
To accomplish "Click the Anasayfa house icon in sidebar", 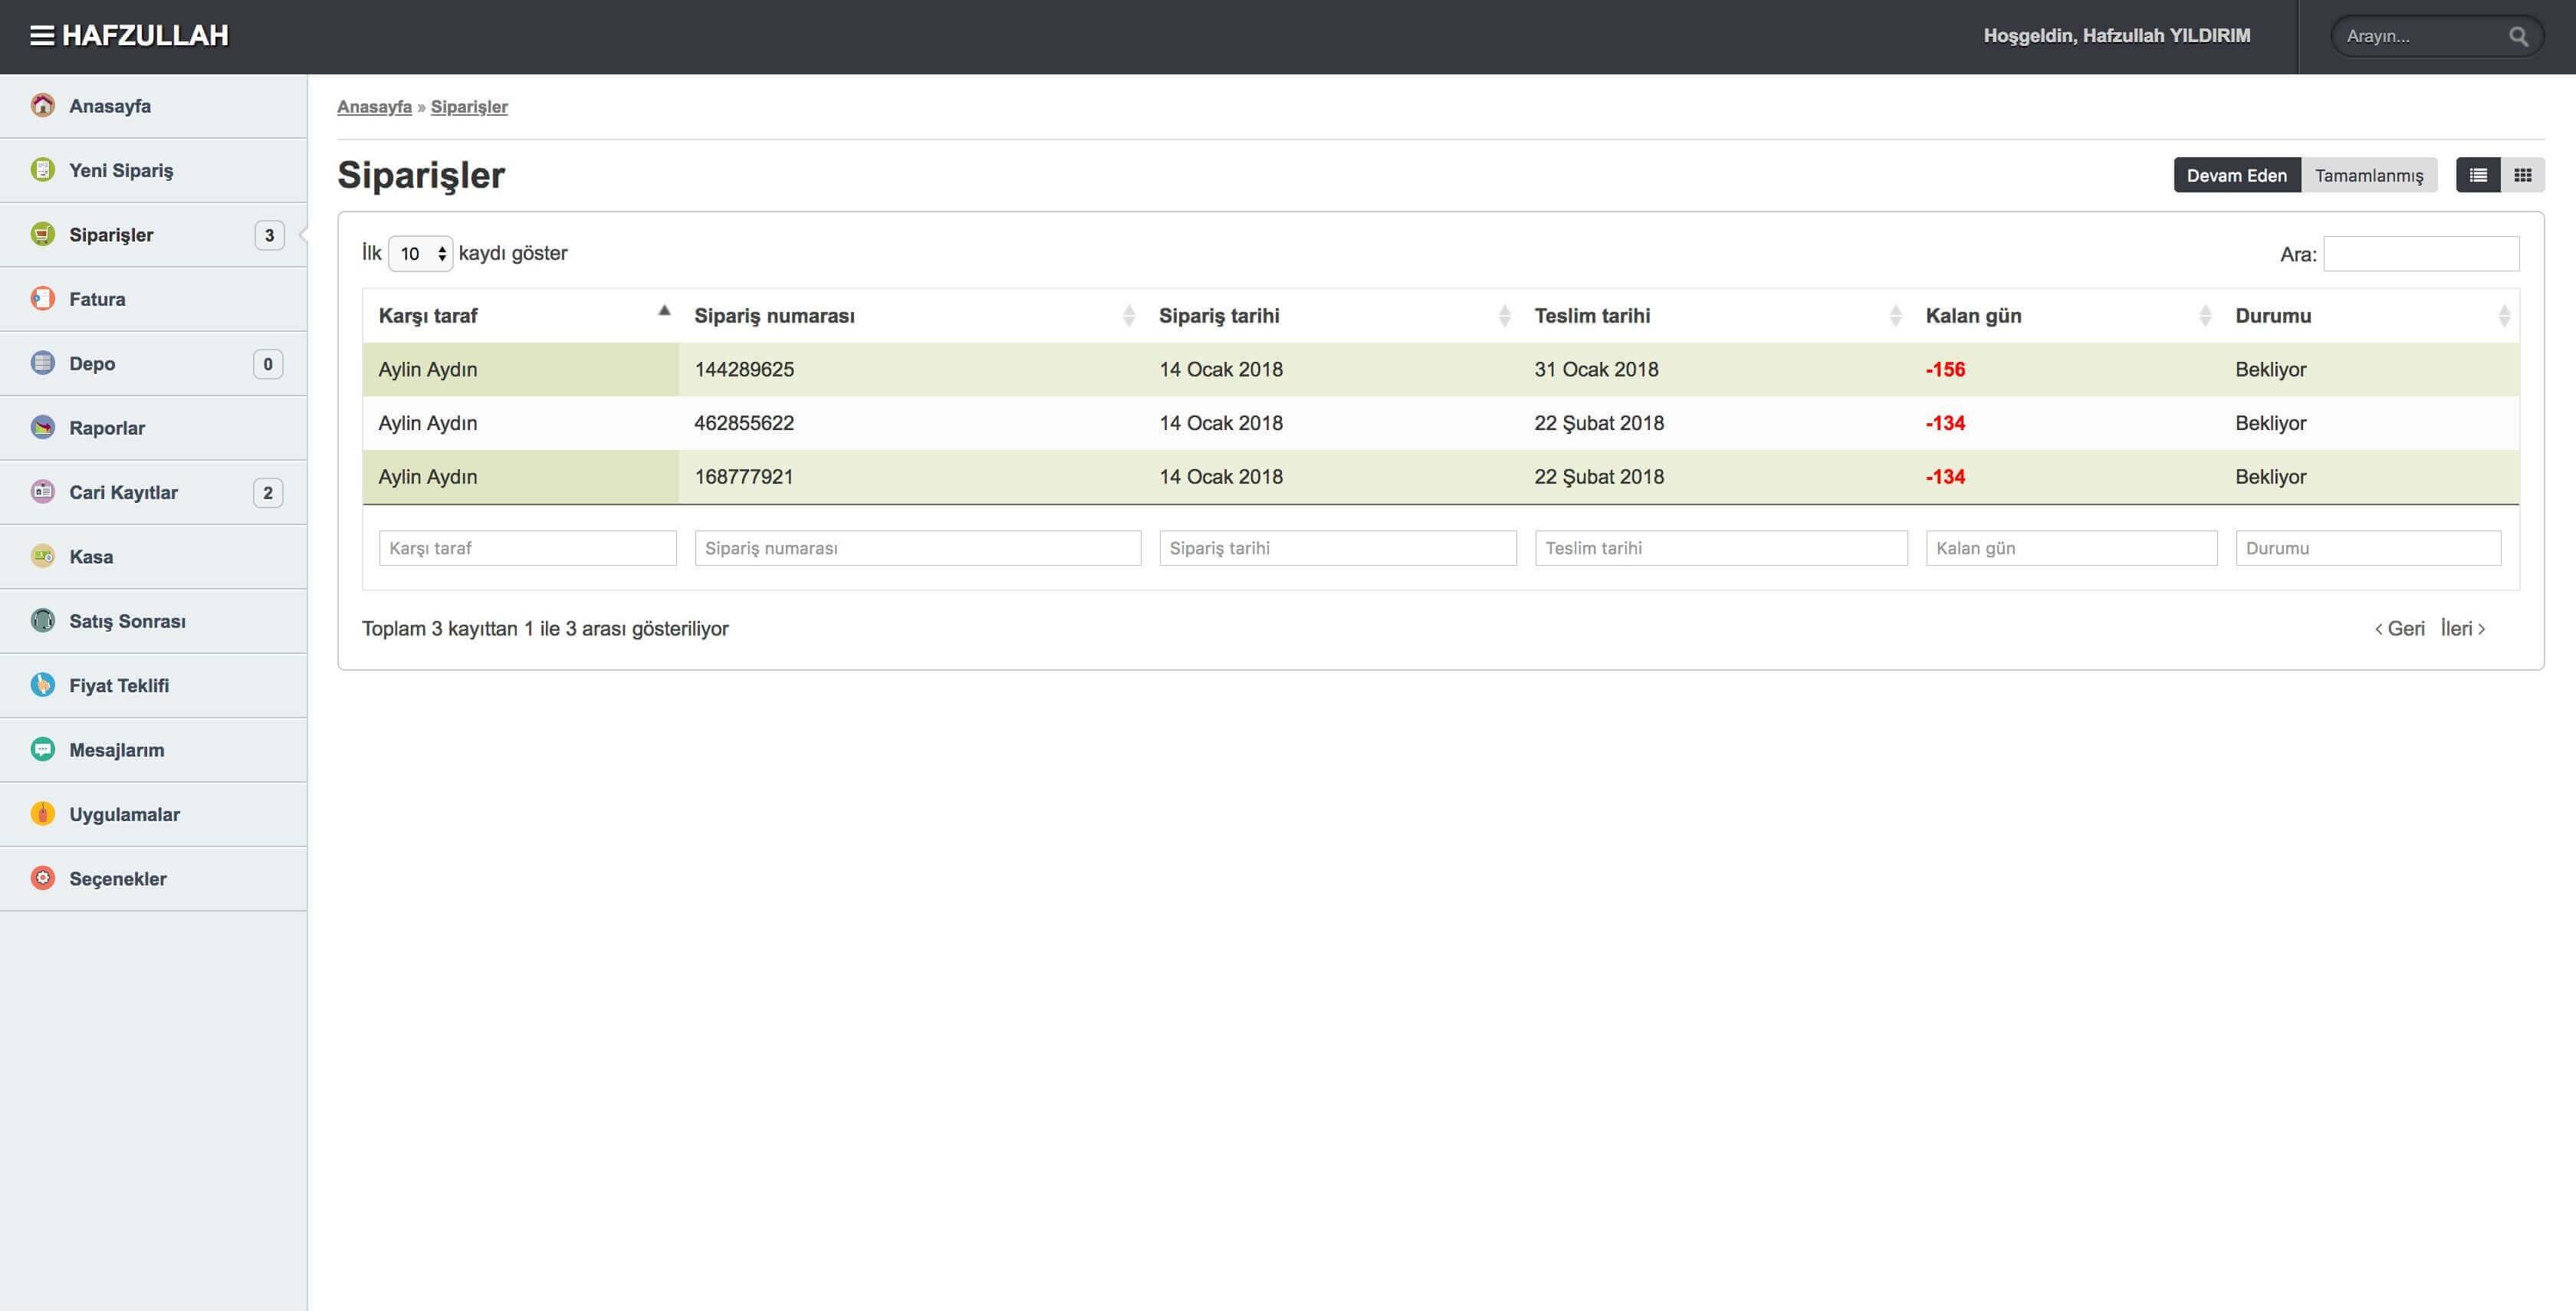I will coord(43,106).
